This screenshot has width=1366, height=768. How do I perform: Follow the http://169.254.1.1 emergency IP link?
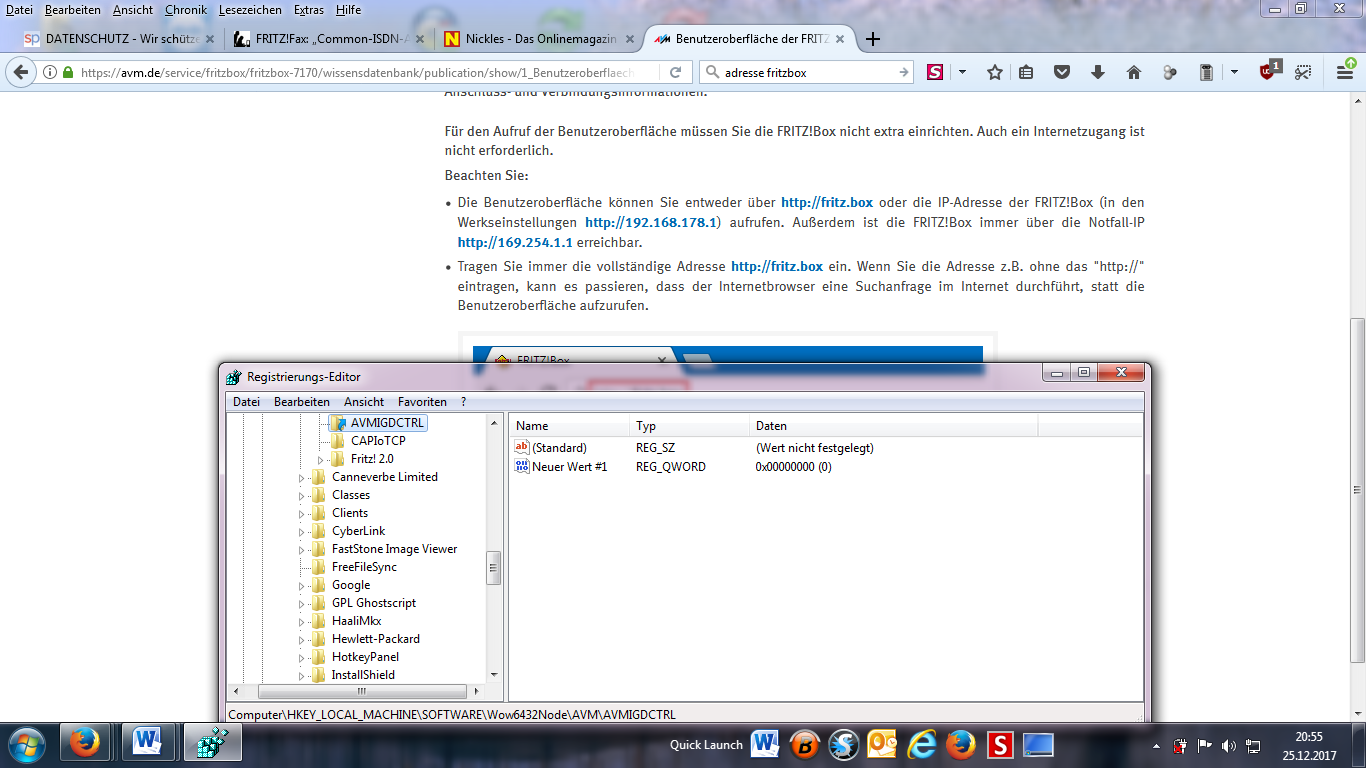(515, 242)
